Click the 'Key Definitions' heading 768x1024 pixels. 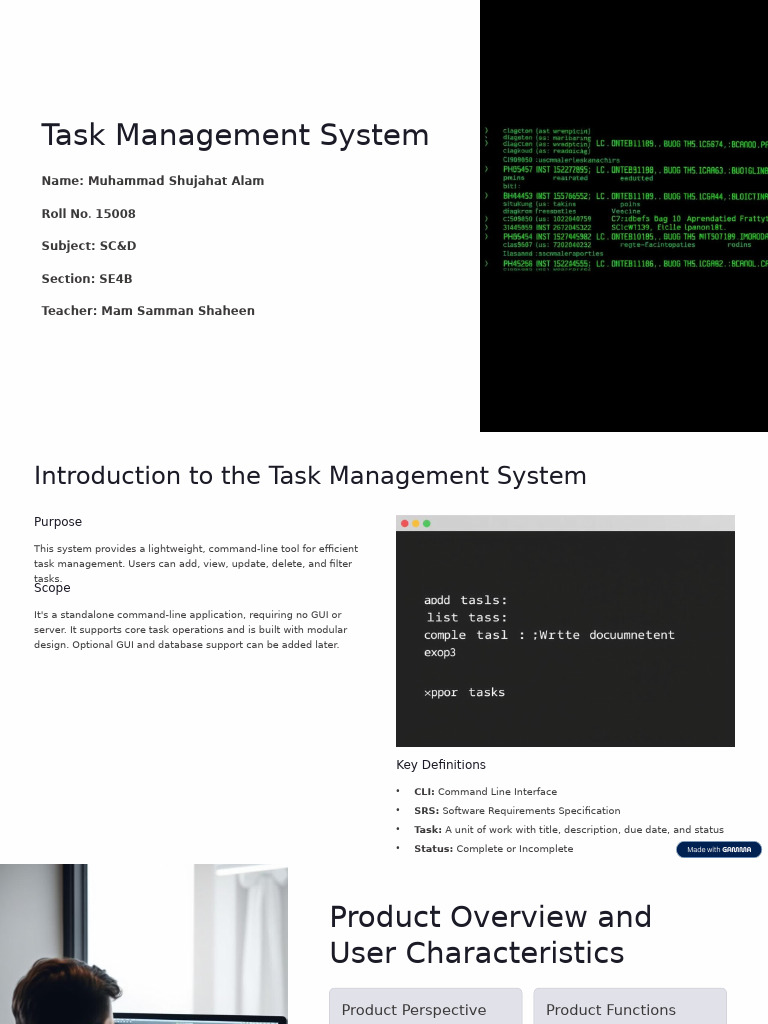coord(441,765)
